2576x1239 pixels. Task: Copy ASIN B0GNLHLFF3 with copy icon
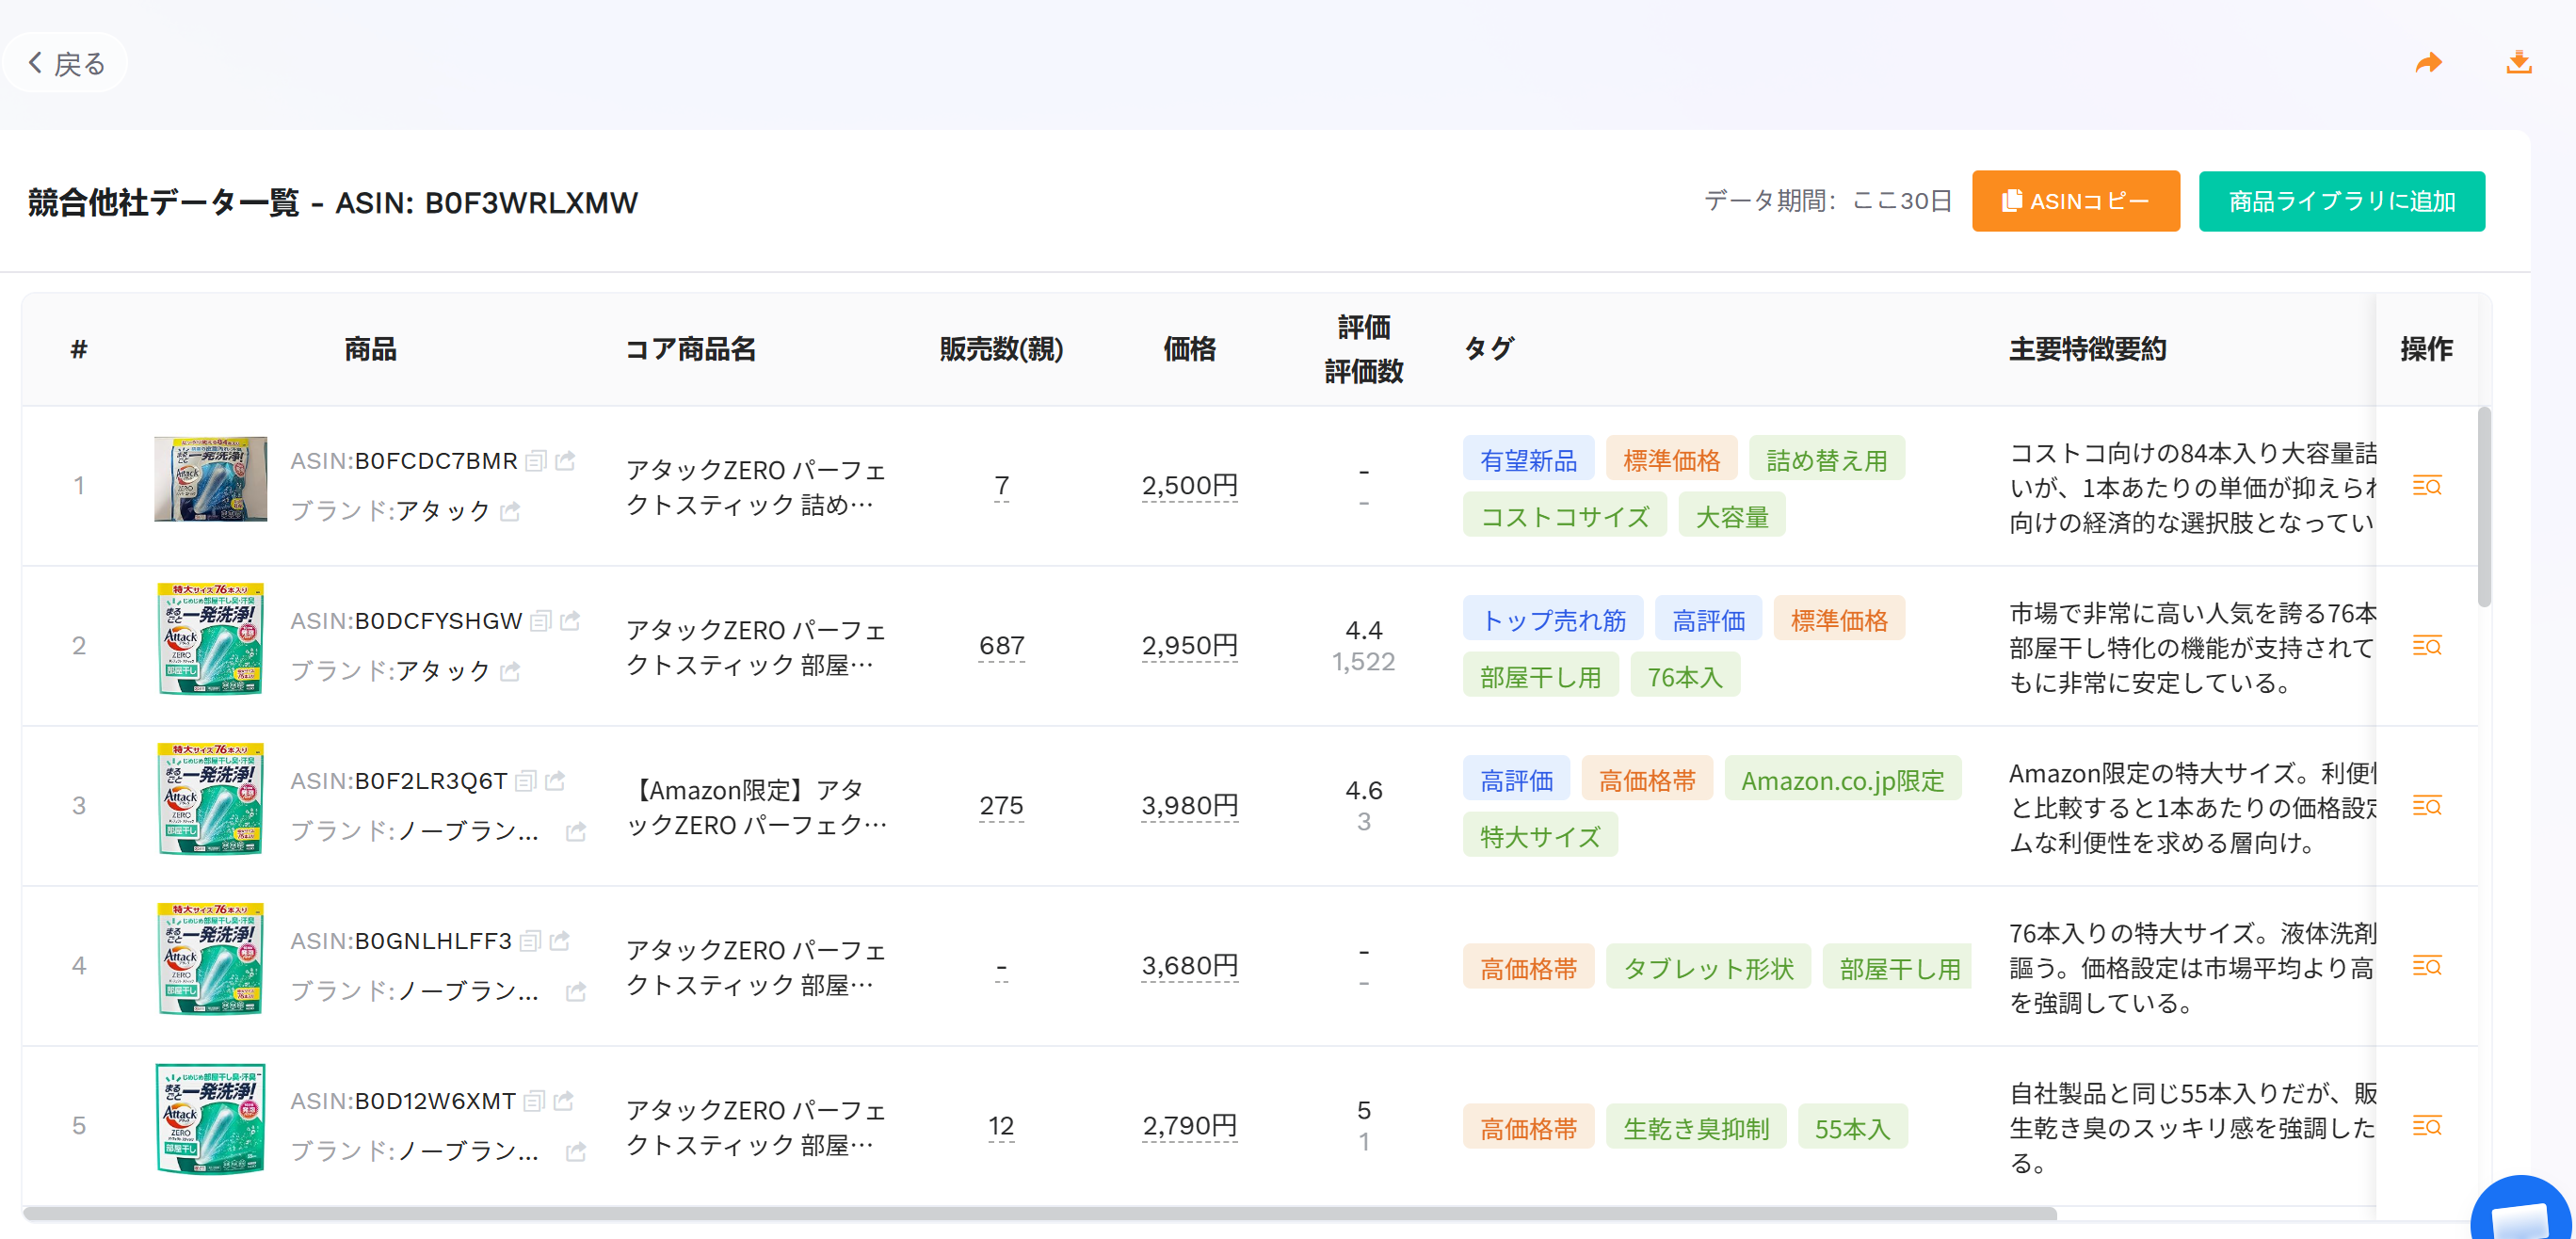pyautogui.click(x=531, y=941)
